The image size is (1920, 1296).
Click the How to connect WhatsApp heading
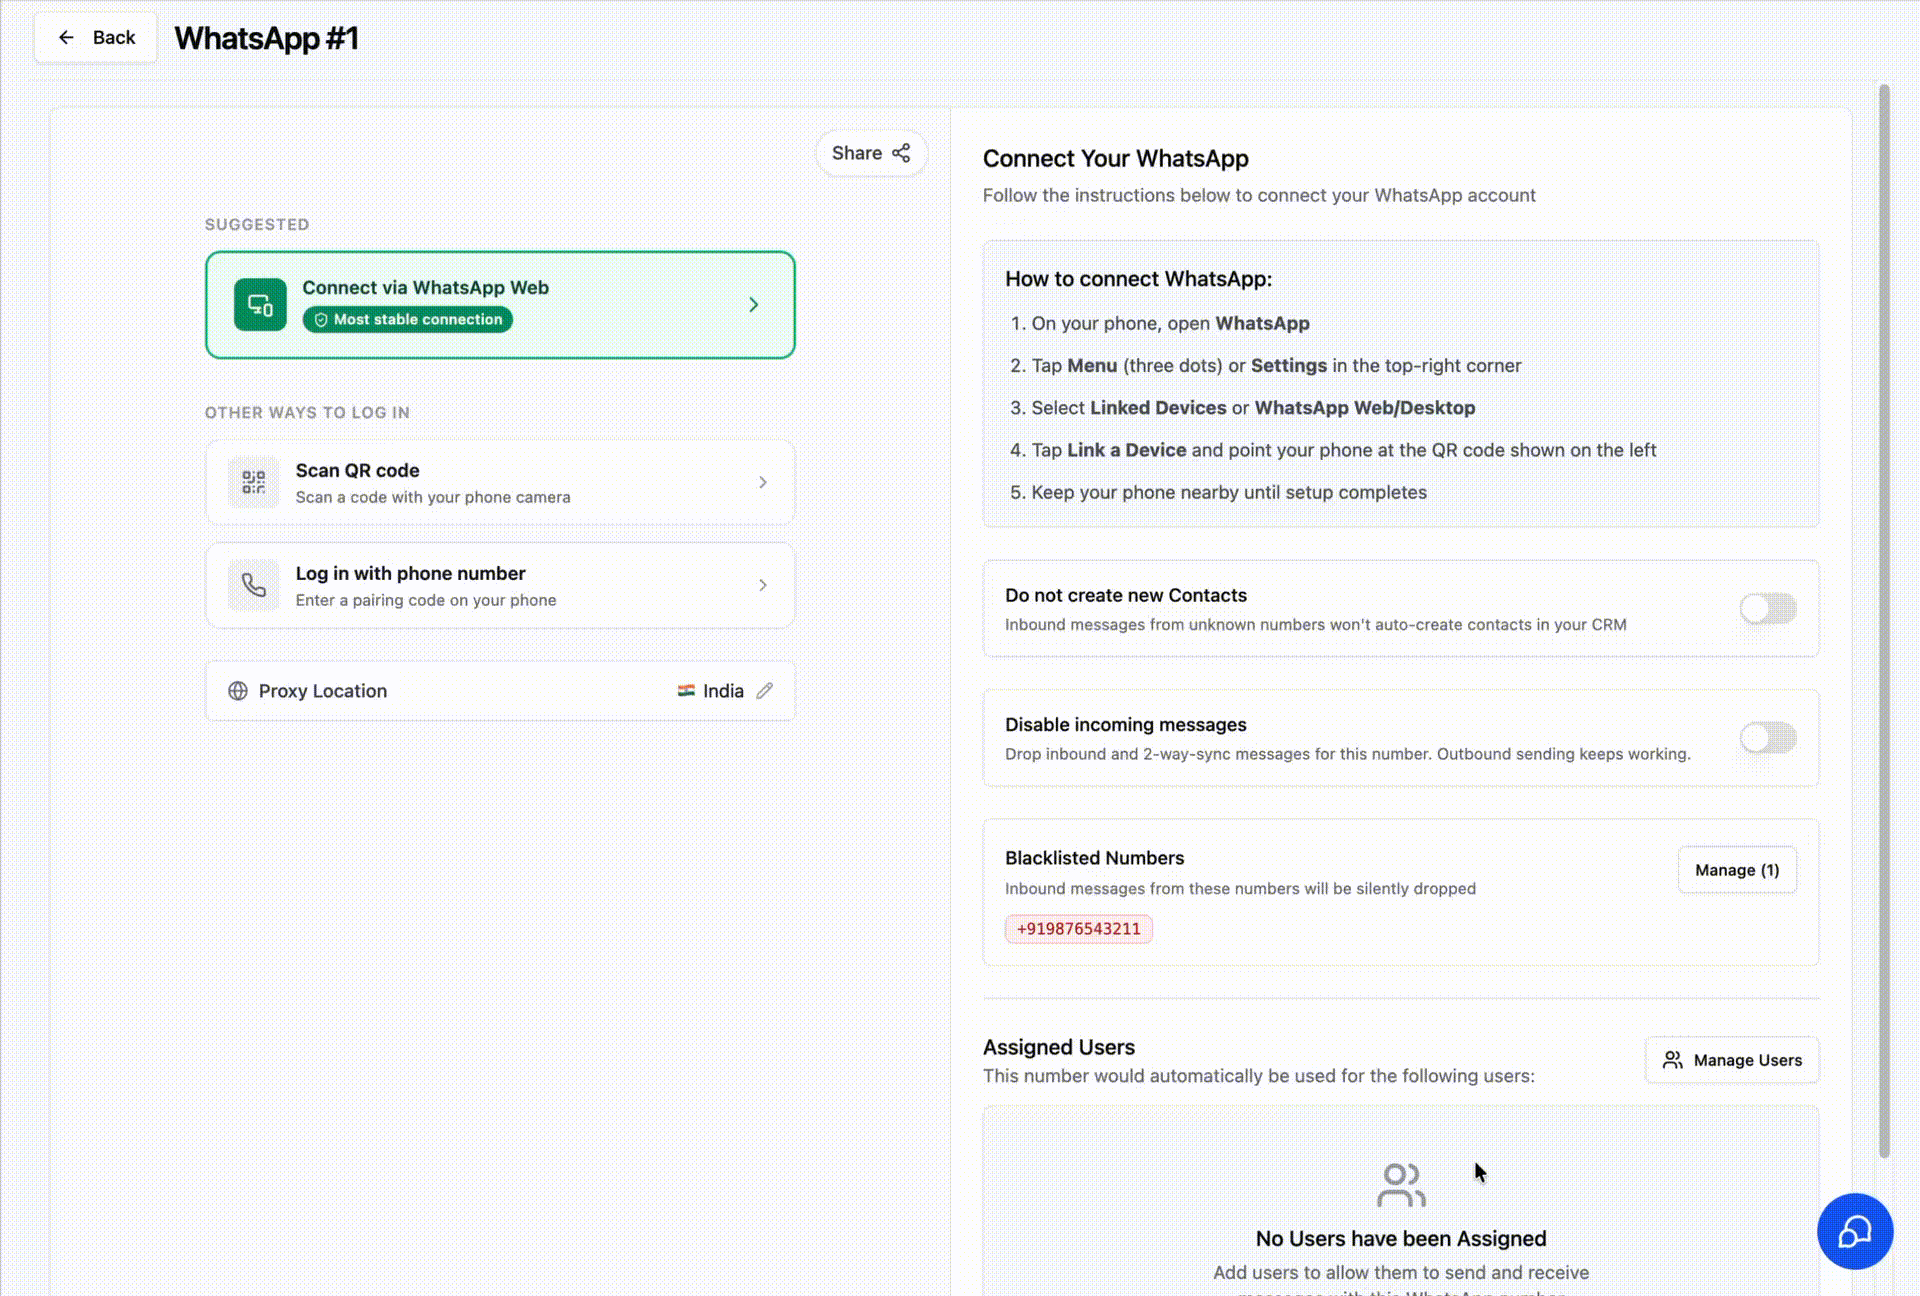[1138, 279]
